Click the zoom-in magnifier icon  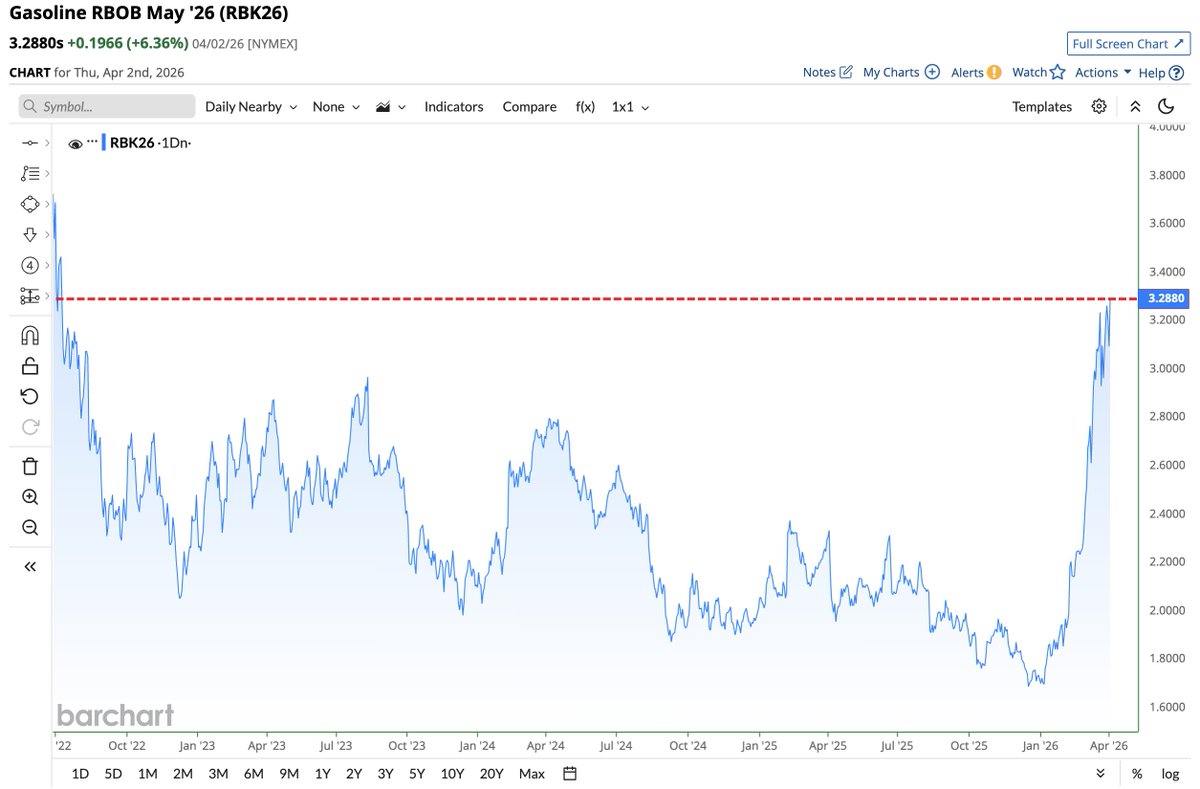tap(30, 496)
